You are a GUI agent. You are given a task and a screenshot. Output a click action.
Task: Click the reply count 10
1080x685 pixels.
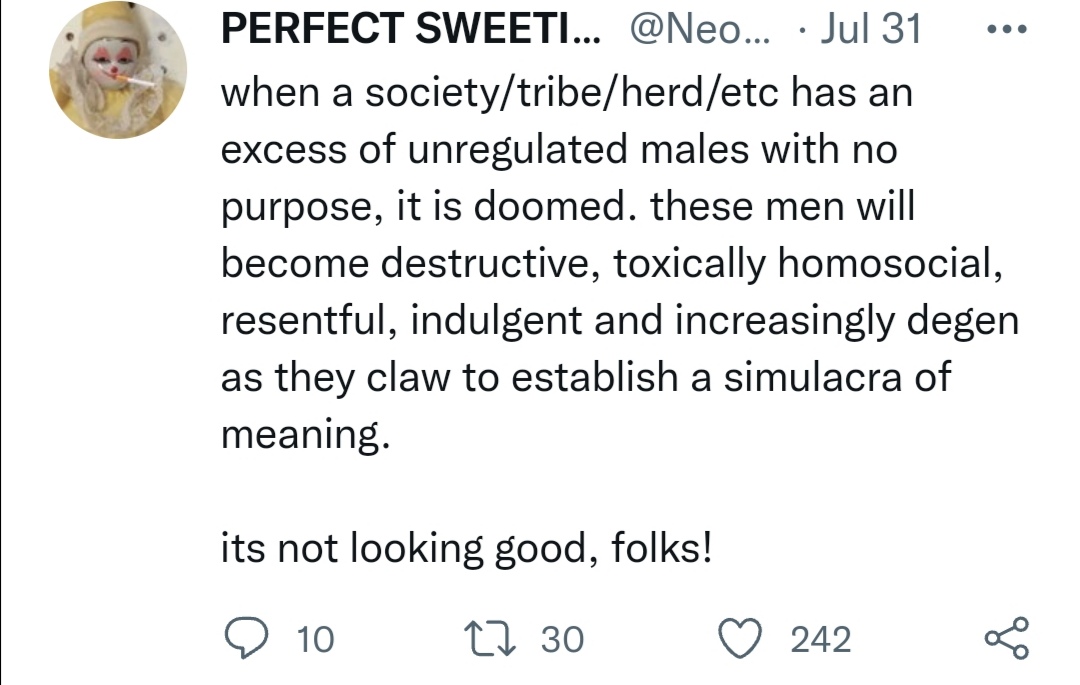316,639
